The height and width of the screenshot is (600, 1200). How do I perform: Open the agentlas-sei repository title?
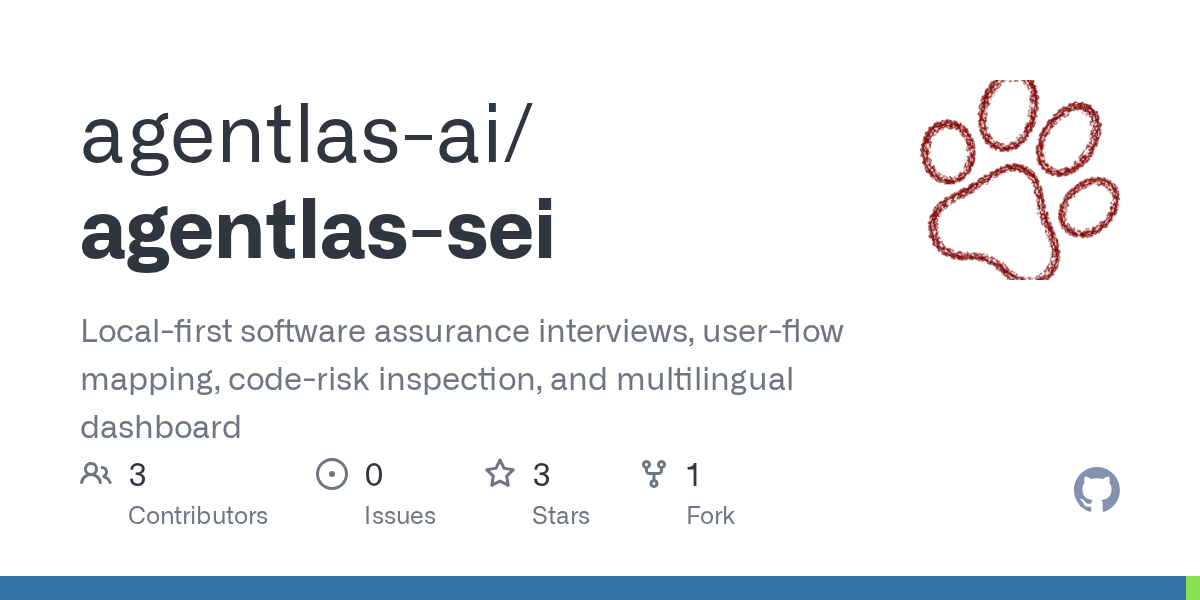click(x=317, y=229)
